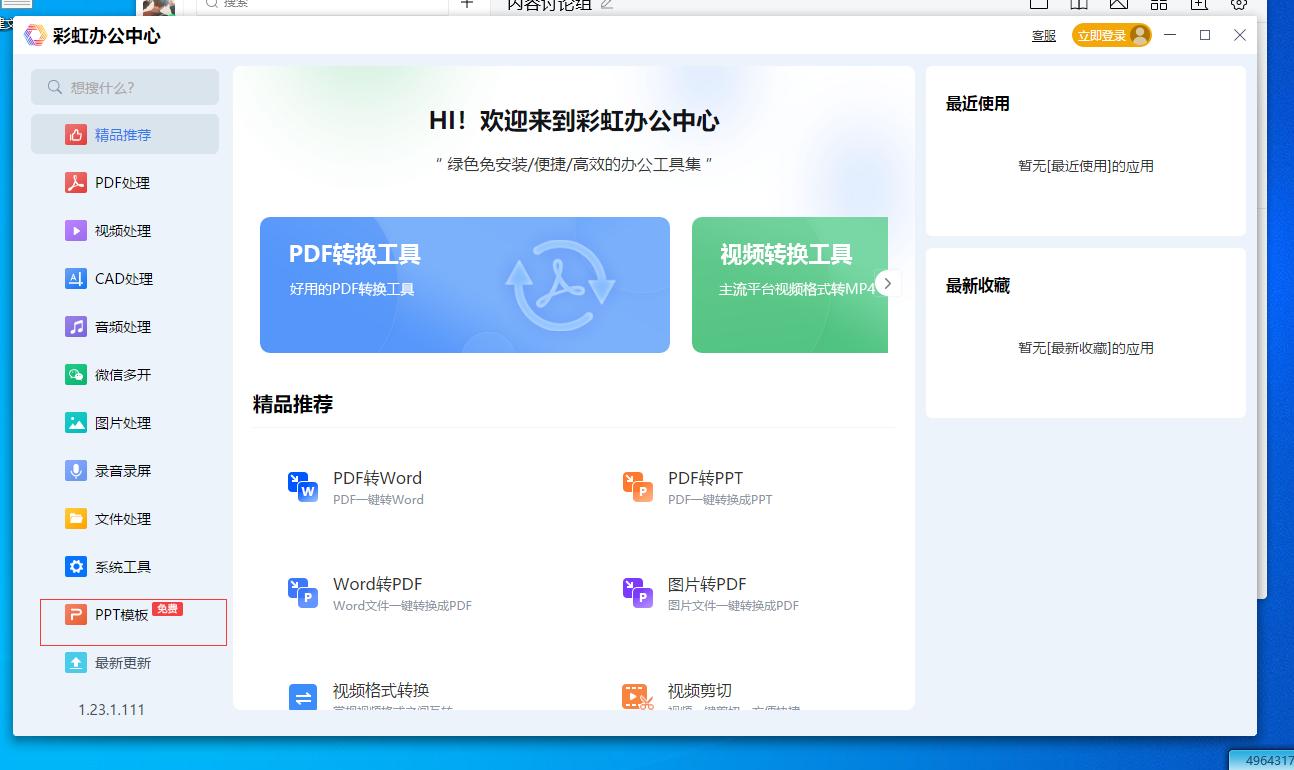Switch to the 精品推荐 tab
The image size is (1294, 770).
(124, 134)
